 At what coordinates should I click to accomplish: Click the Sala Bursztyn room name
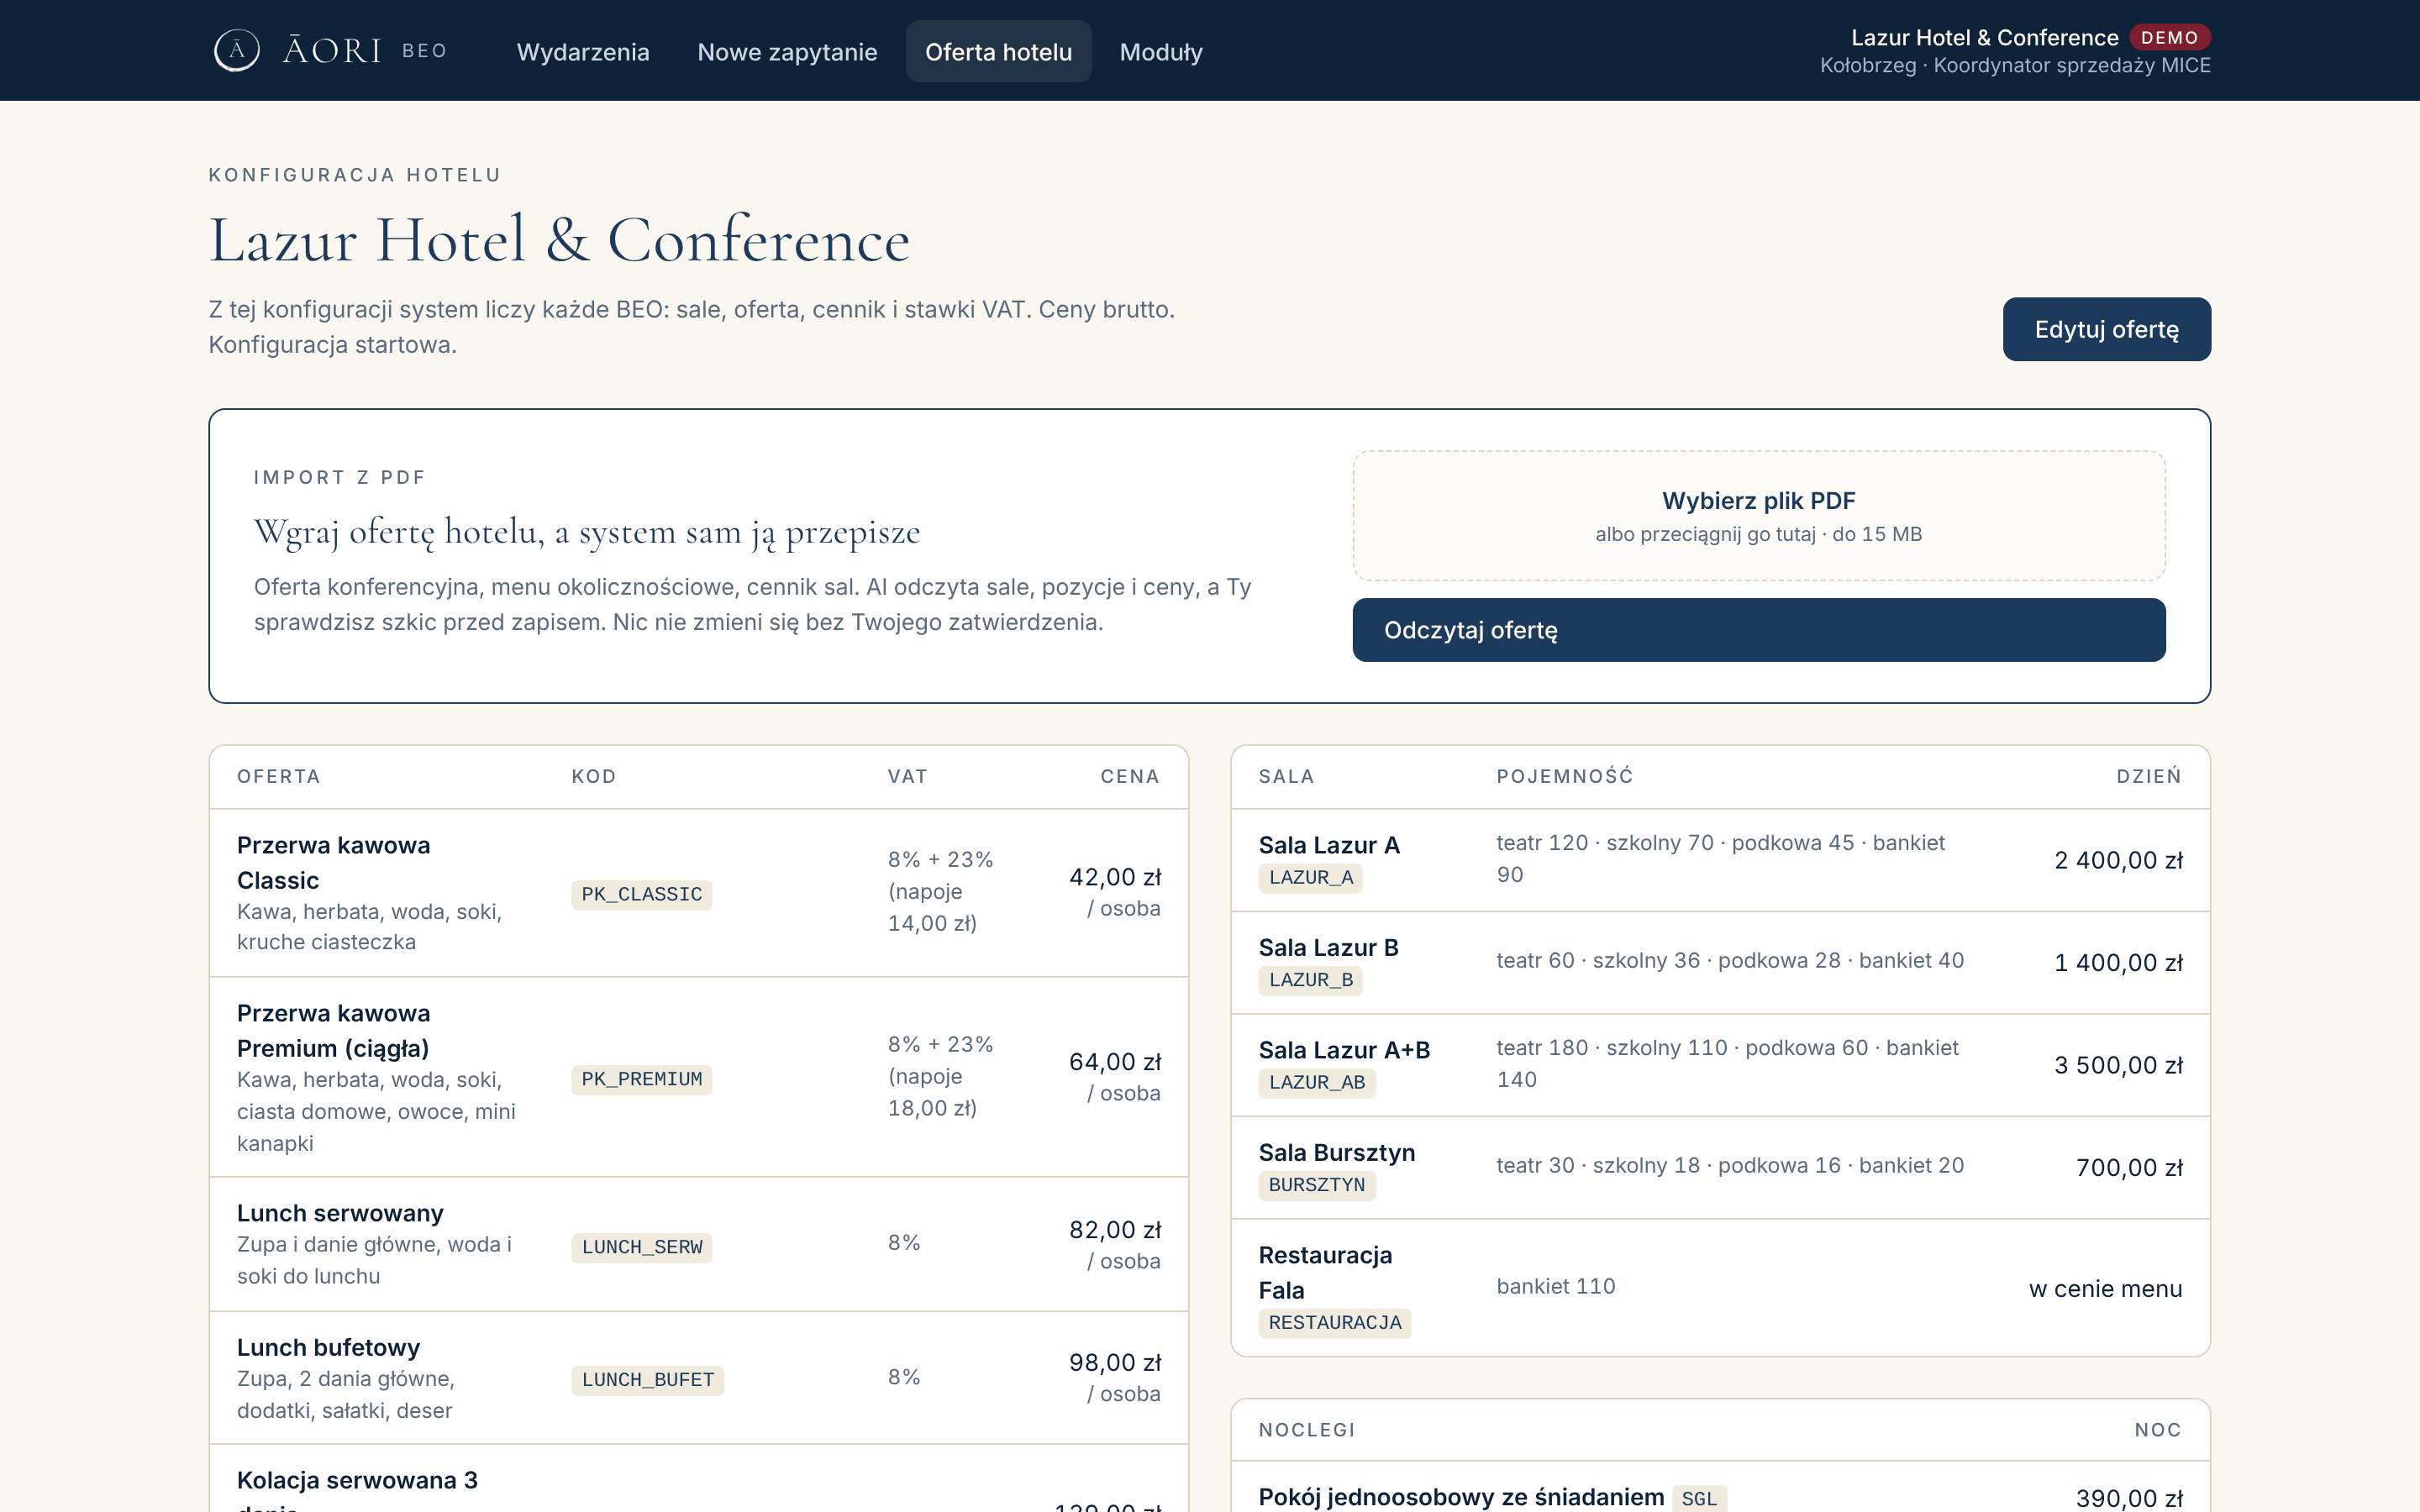(x=1337, y=1153)
